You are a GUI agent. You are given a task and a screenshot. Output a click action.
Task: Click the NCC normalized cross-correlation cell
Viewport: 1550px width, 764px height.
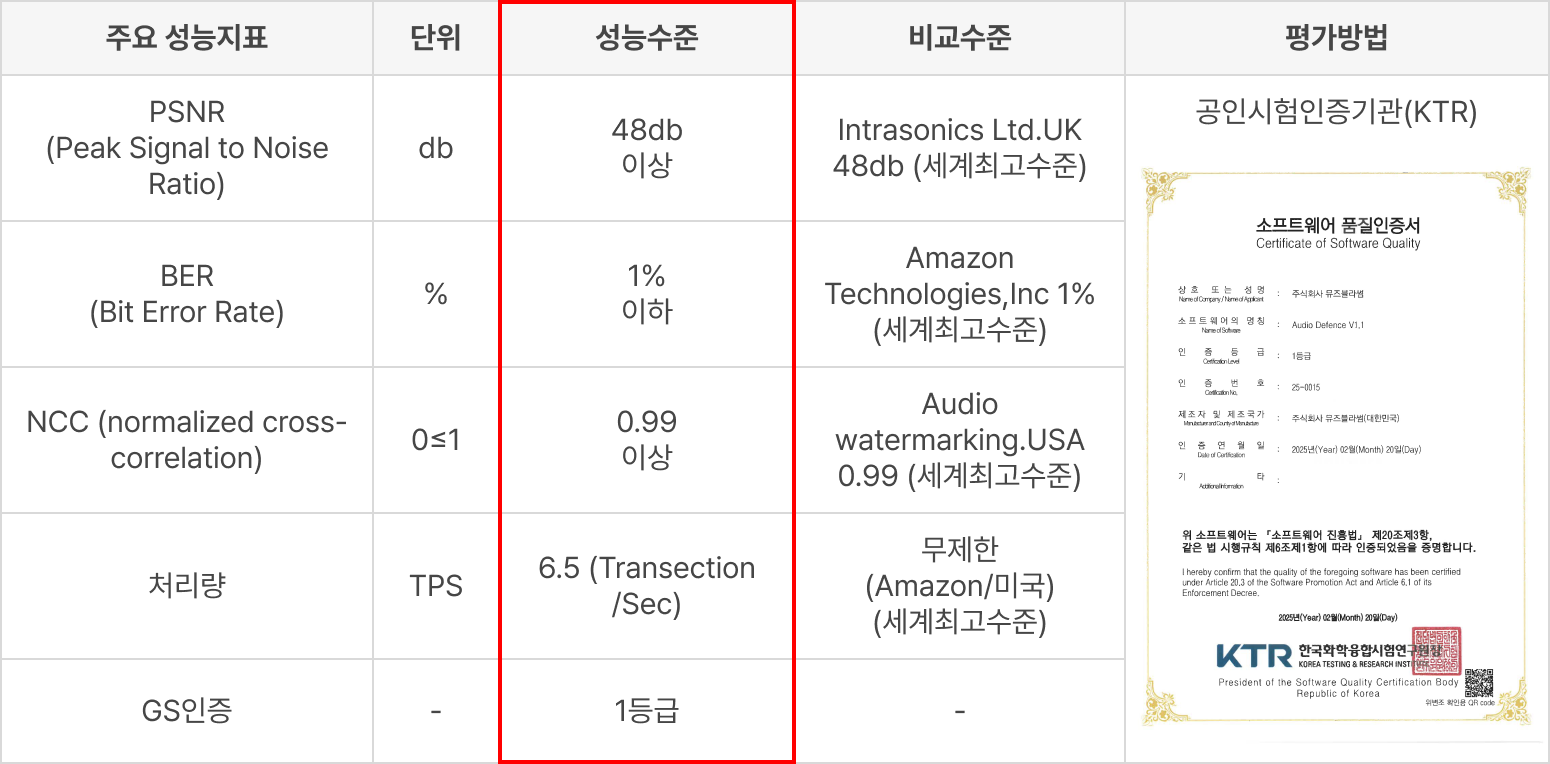point(187,440)
